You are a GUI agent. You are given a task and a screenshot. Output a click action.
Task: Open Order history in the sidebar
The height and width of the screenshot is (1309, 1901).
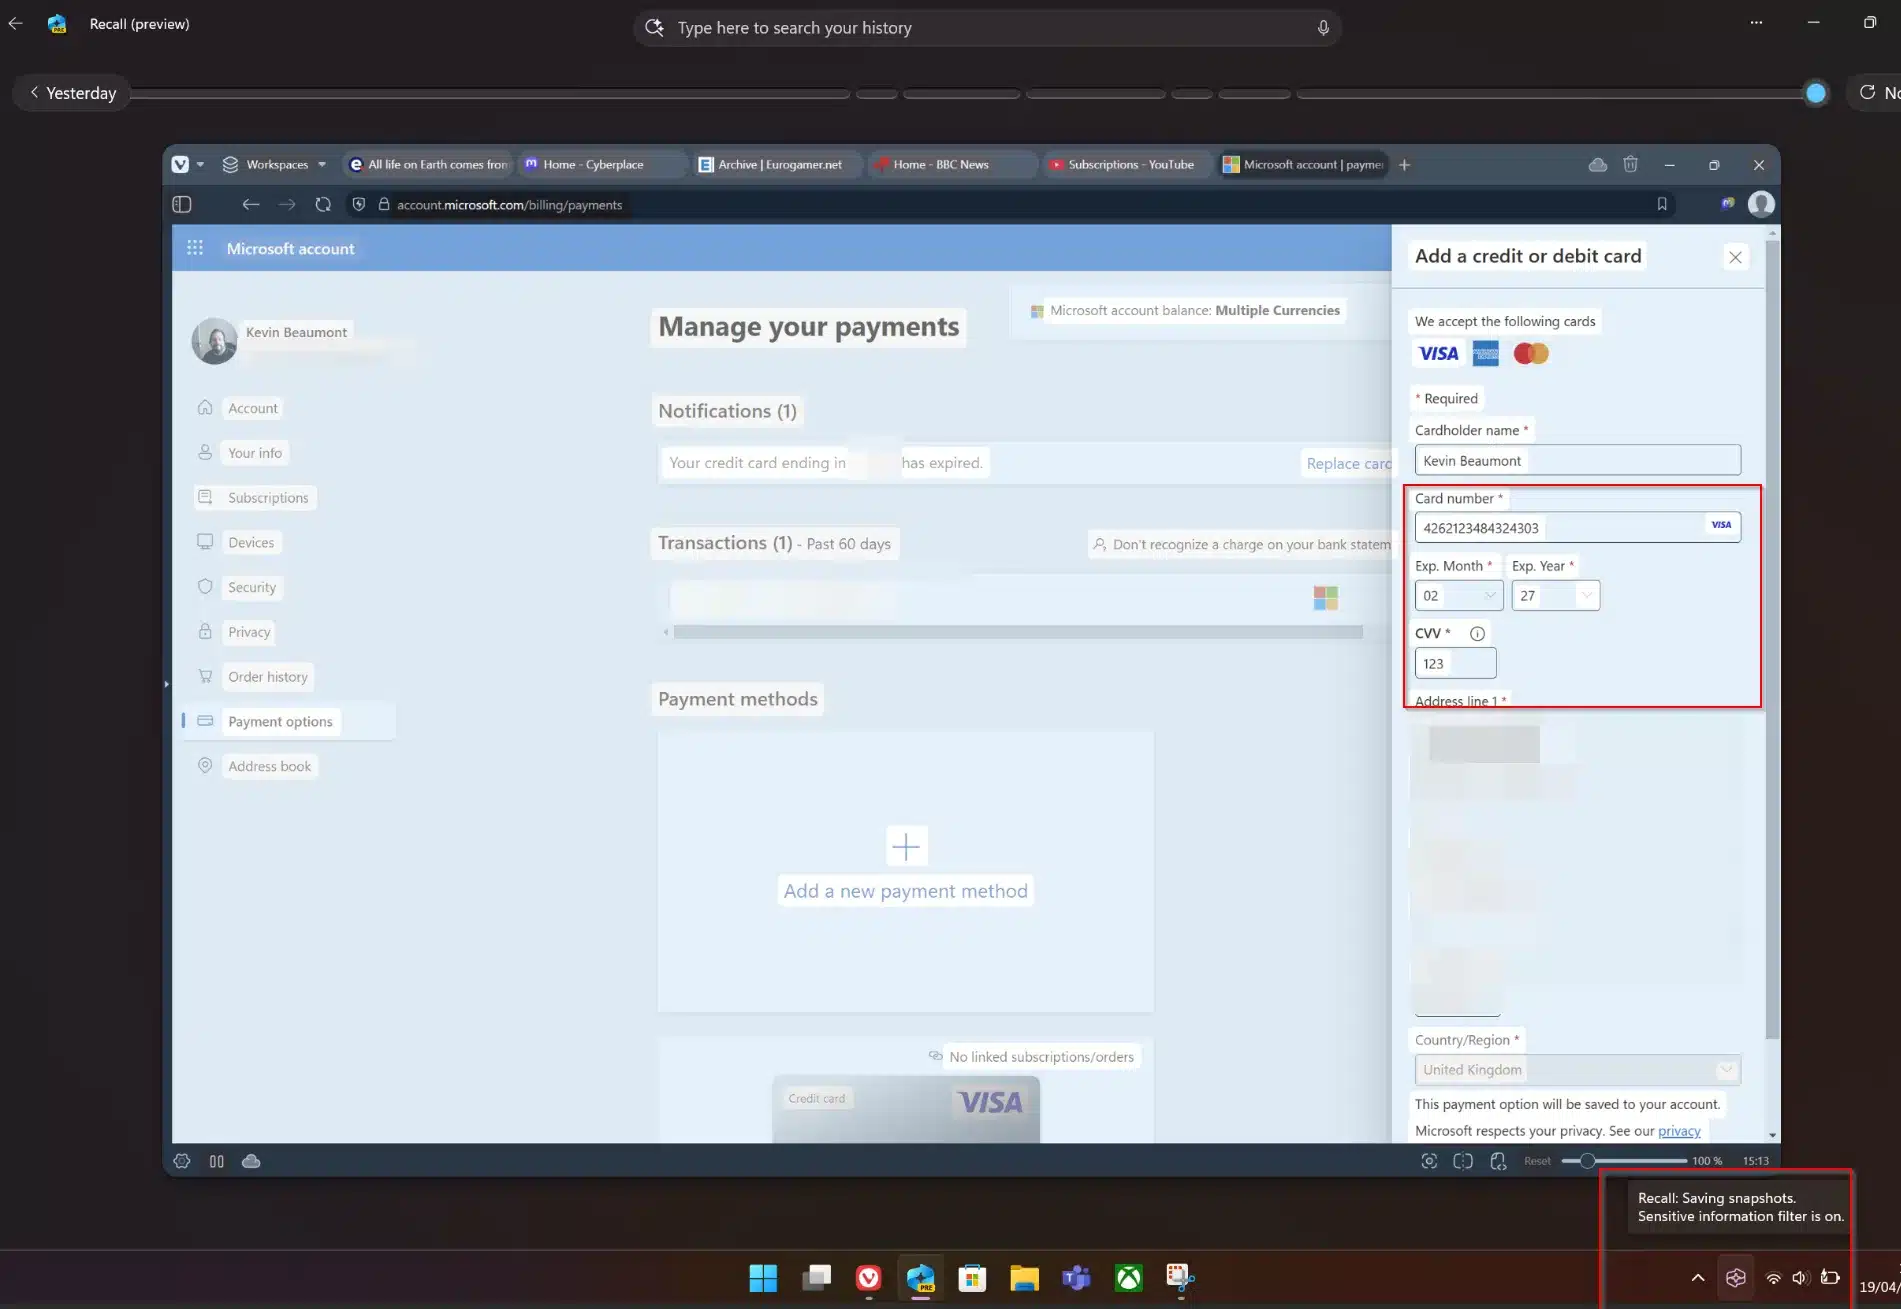[268, 677]
